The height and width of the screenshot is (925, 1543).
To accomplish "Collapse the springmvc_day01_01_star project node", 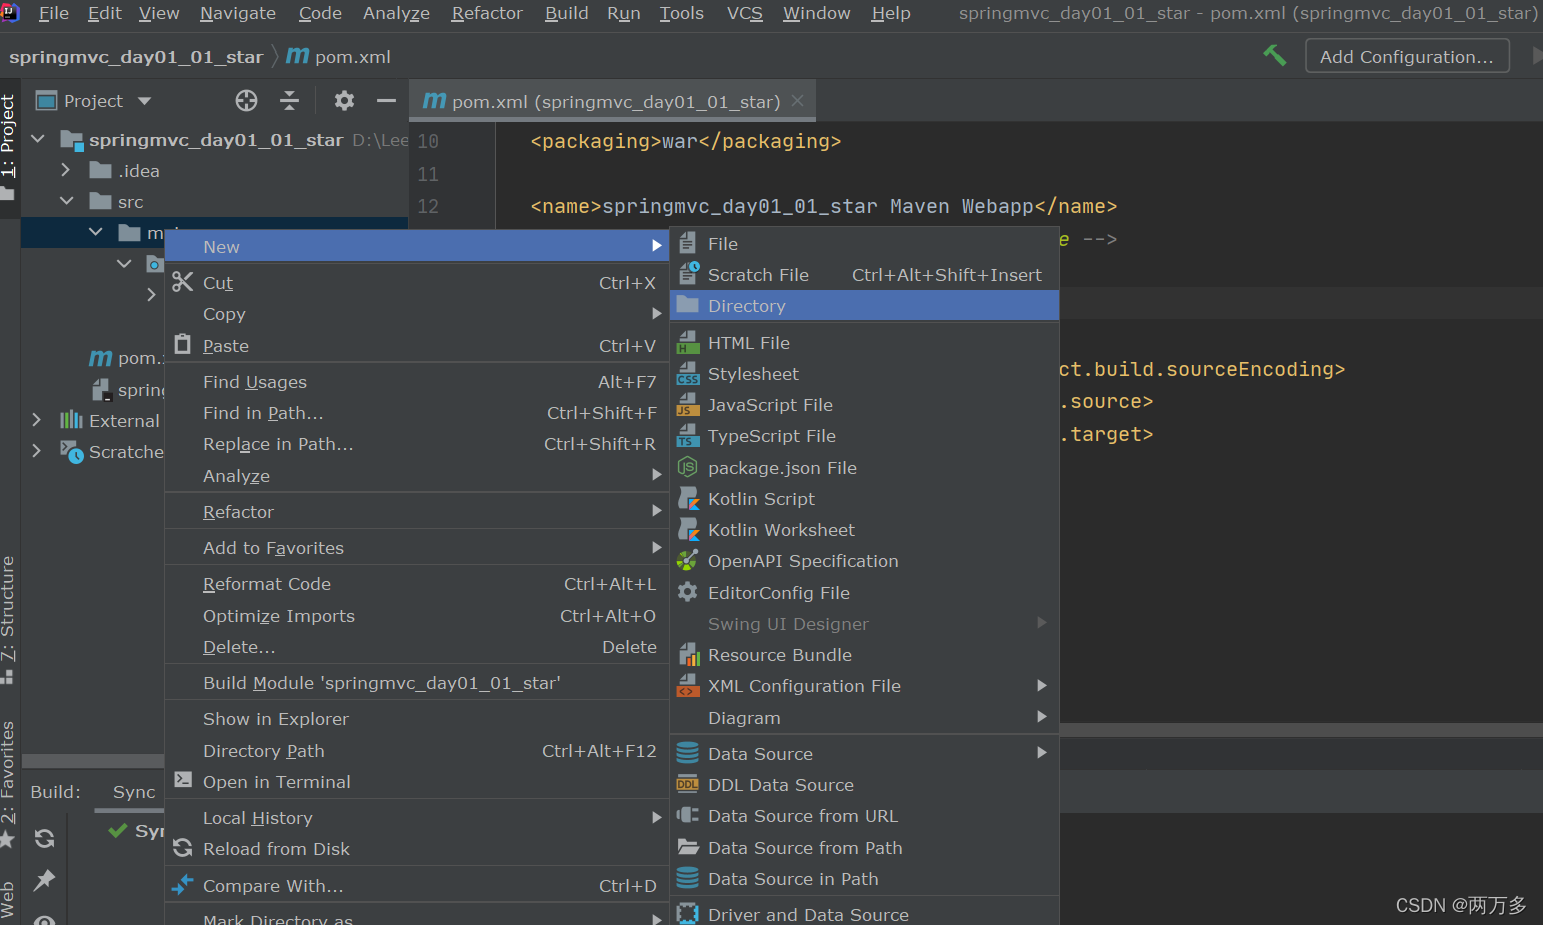I will (38, 139).
